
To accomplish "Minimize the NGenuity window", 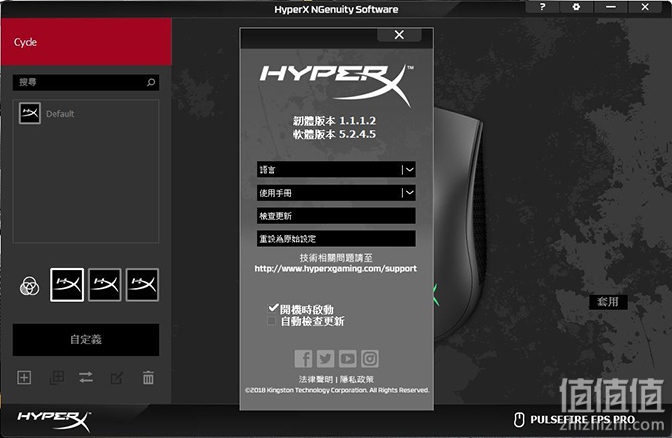I will coord(611,7).
